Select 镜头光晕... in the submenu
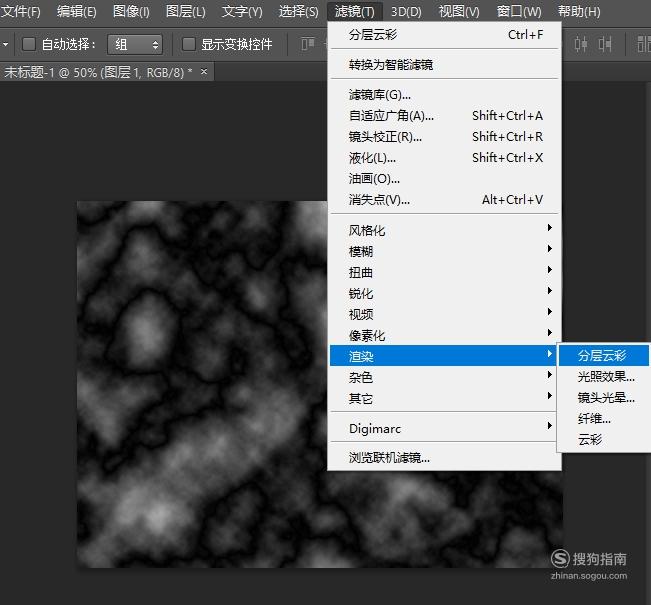Image resolution: width=651 pixels, height=605 pixels. tap(604, 398)
